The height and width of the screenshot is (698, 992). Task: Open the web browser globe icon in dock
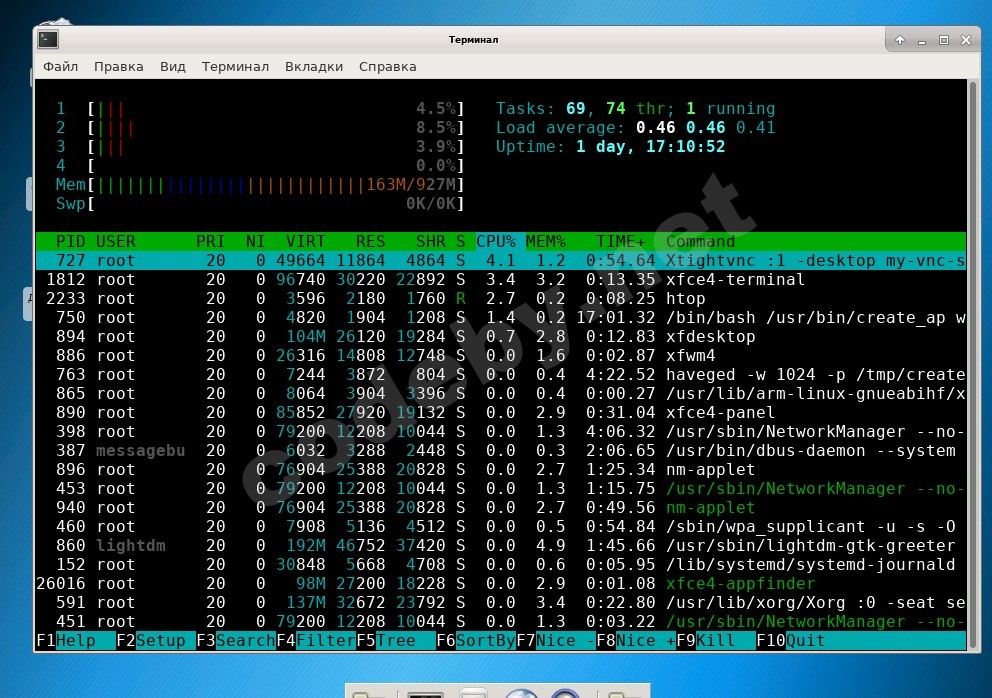point(520,693)
